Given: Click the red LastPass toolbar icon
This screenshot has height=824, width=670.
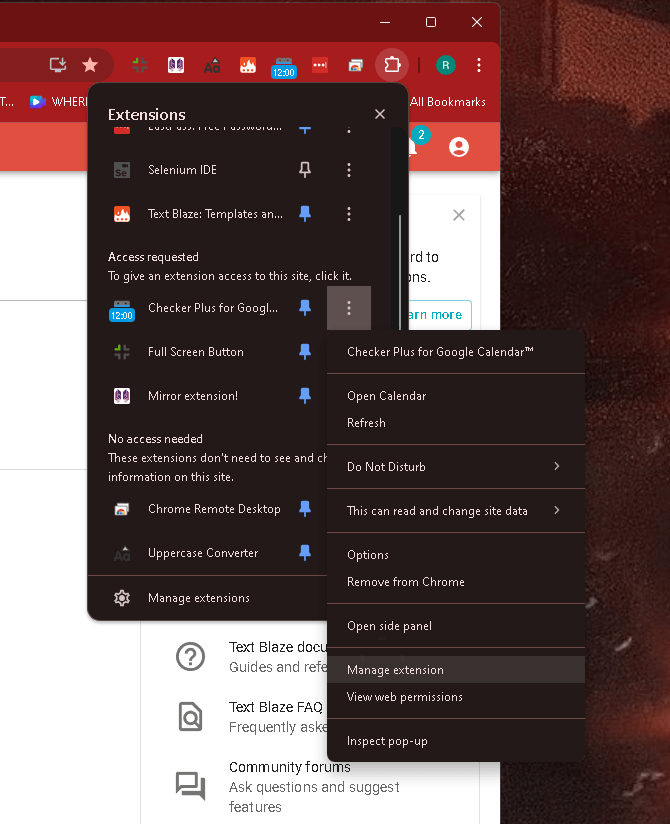Looking at the screenshot, I should tap(319, 65).
